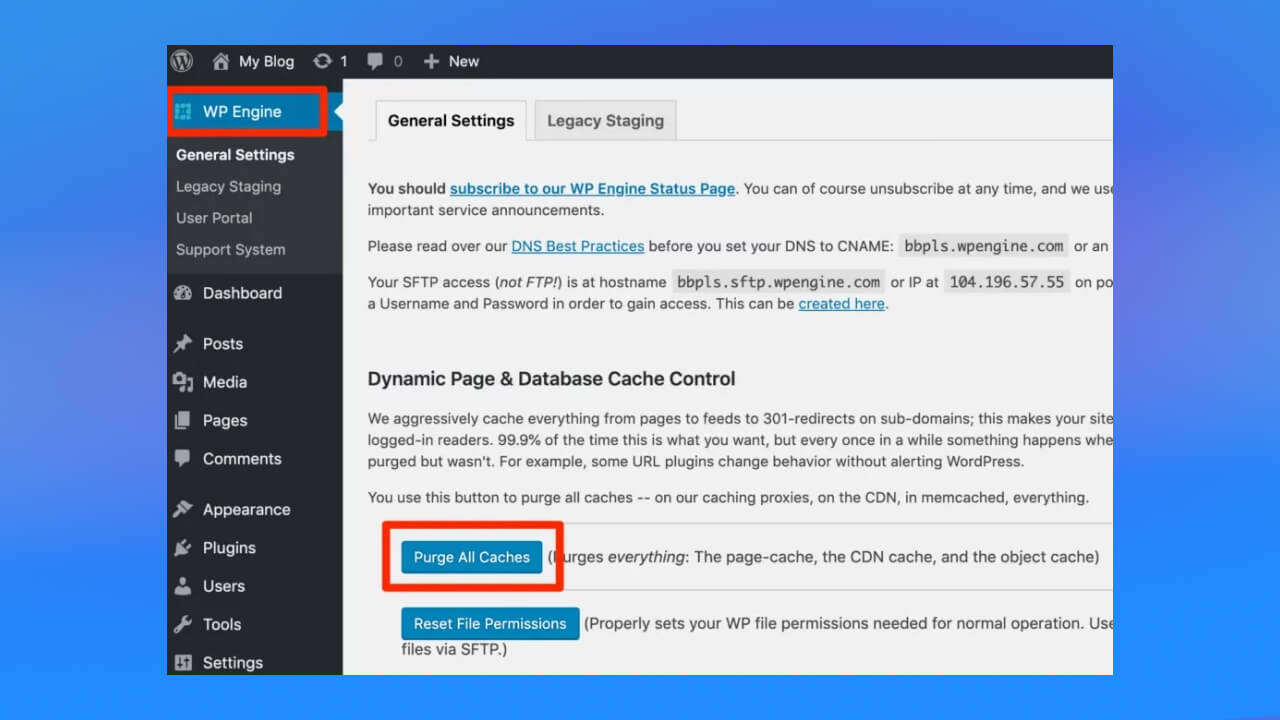The width and height of the screenshot is (1280, 720).
Task: Click the home icon beside My Blog
Action: coord(221,61)
